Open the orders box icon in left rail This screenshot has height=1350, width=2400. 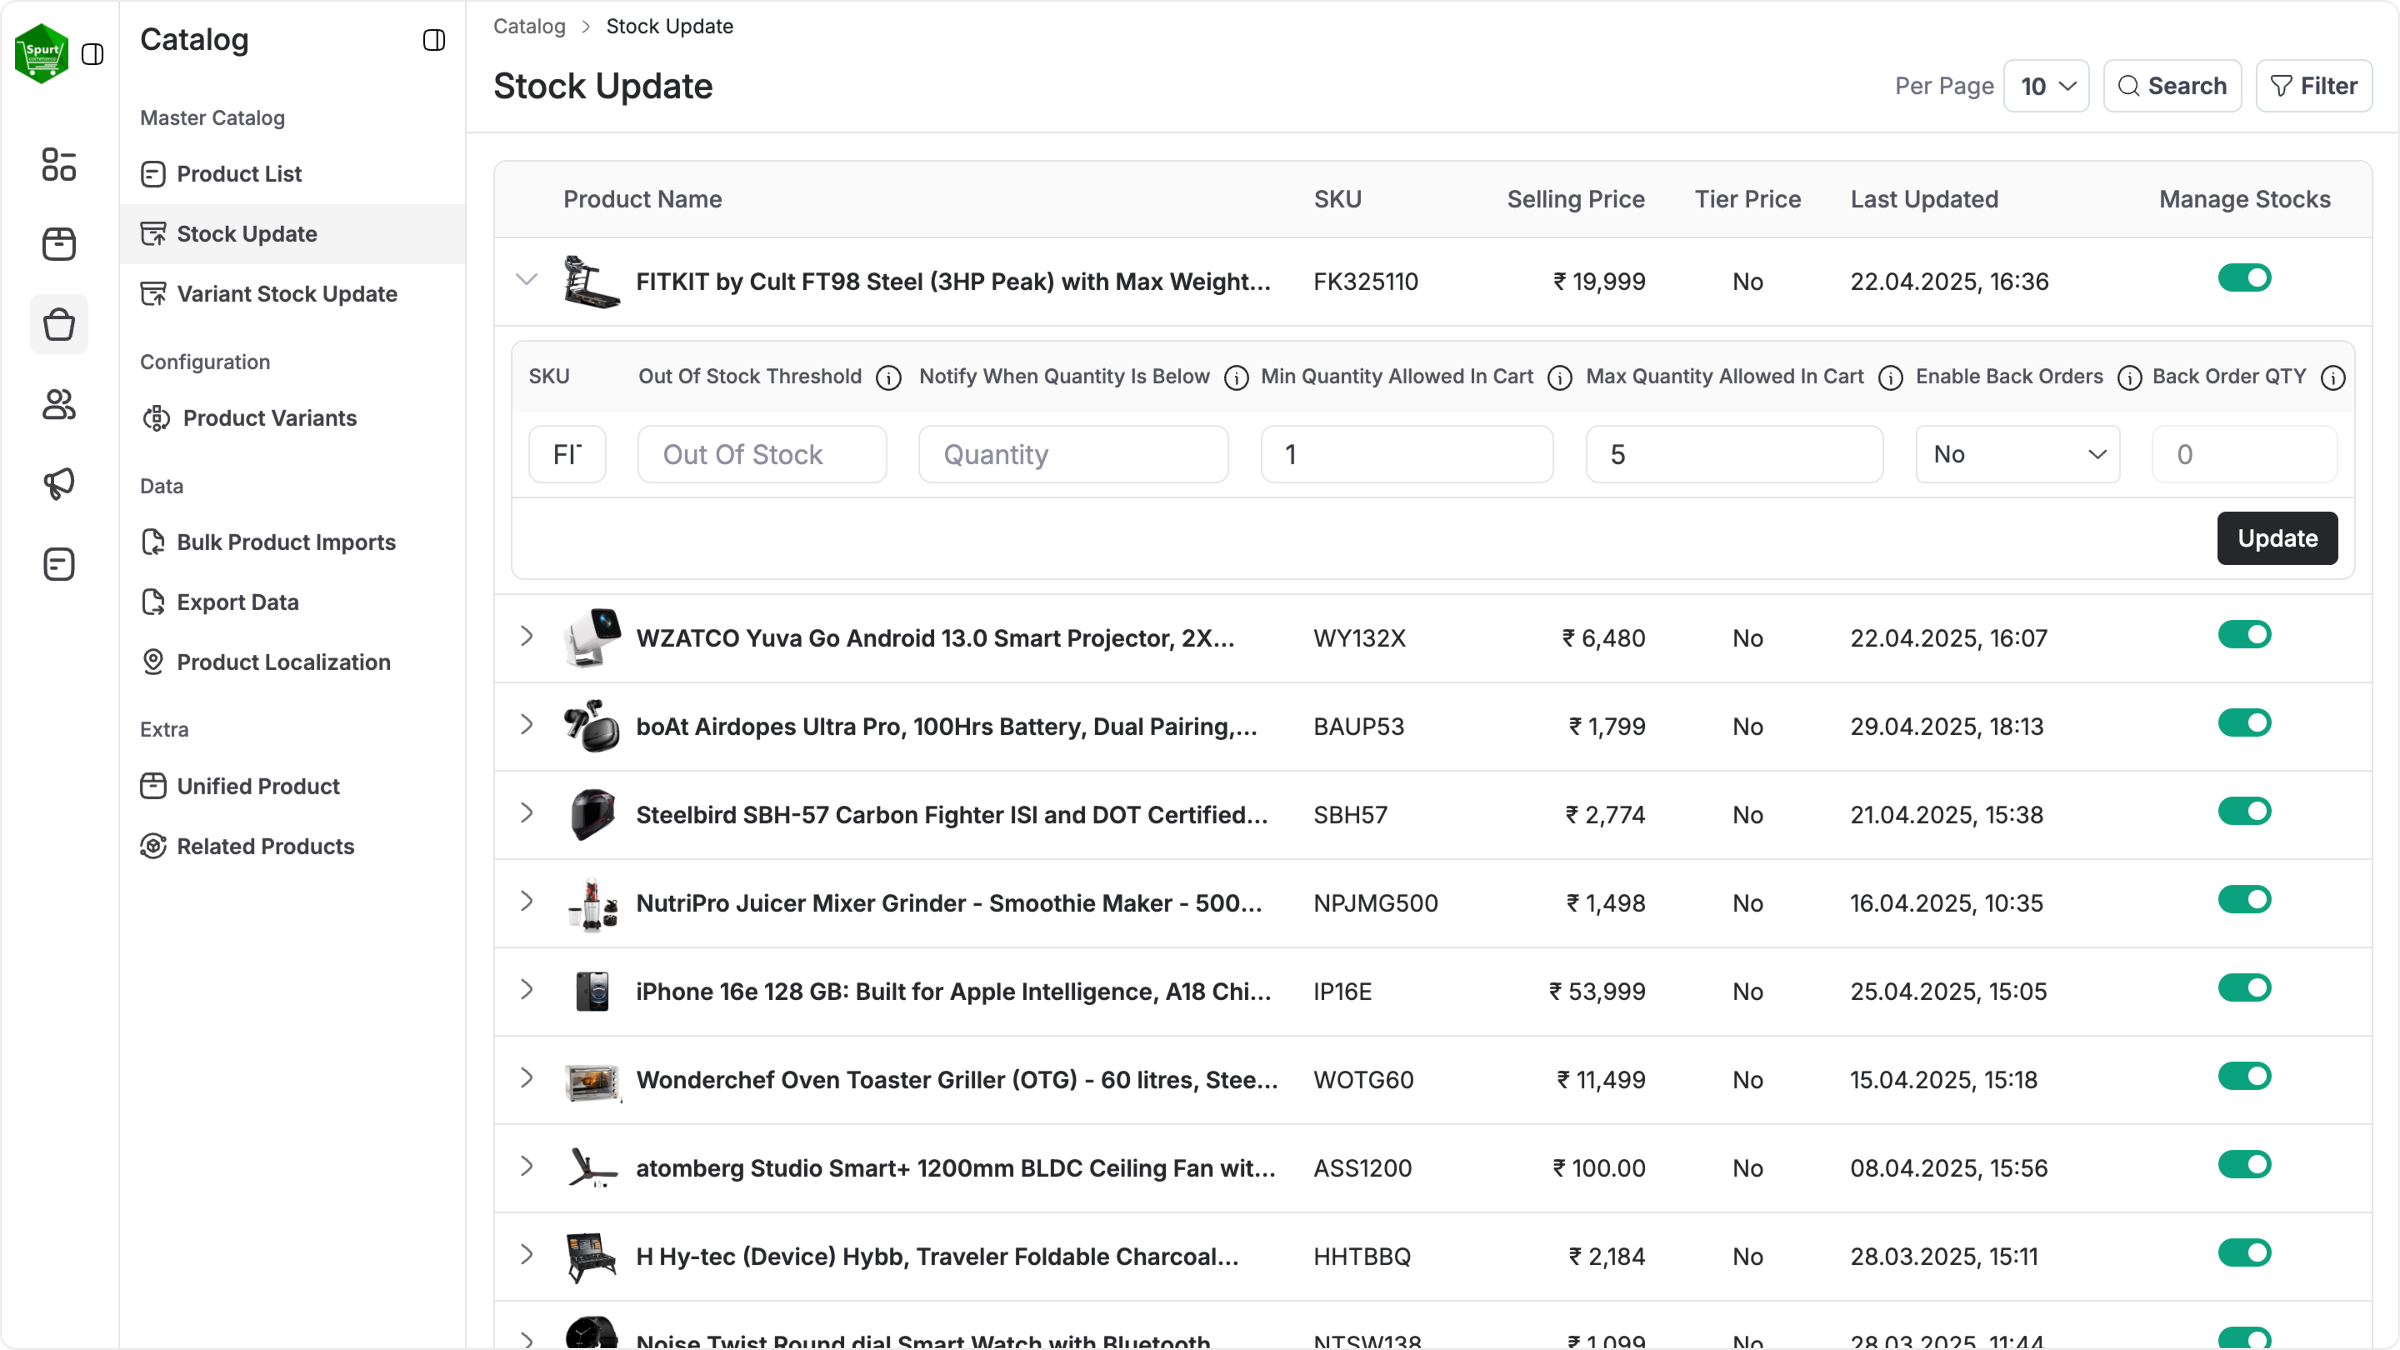coord(59,244)
